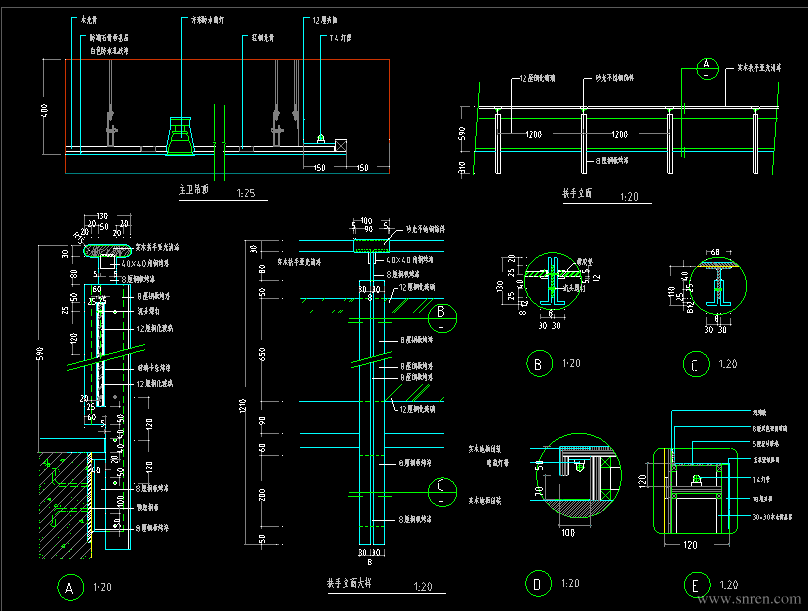Click the left "150" dimension under the ceiling section
Viewport: 808px width, 611px height.
tap(319, 168)
